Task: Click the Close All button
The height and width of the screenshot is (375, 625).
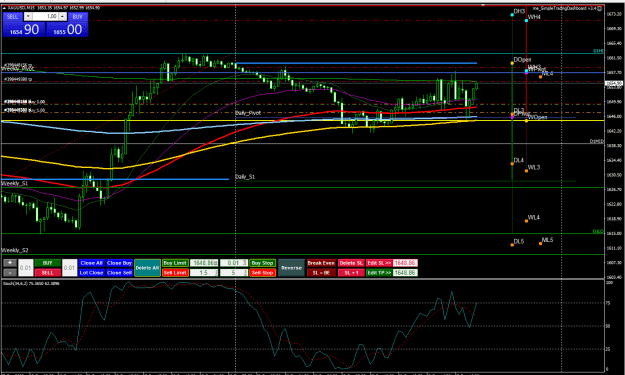Action: pyautogui.click(x=91, y=263)
